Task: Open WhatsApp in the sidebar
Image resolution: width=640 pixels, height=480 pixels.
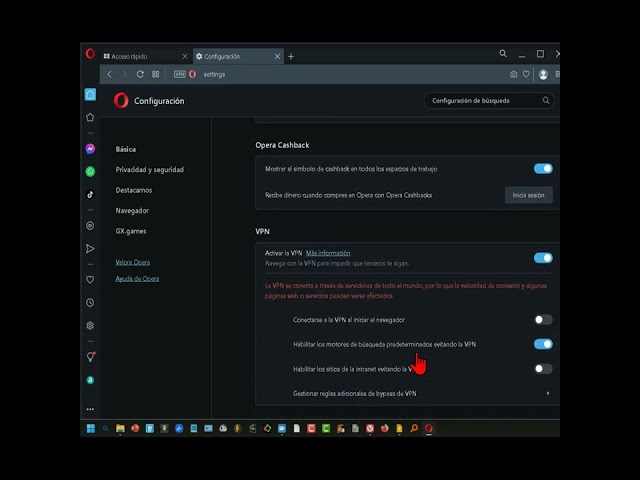Action: [x=90, y=171]
